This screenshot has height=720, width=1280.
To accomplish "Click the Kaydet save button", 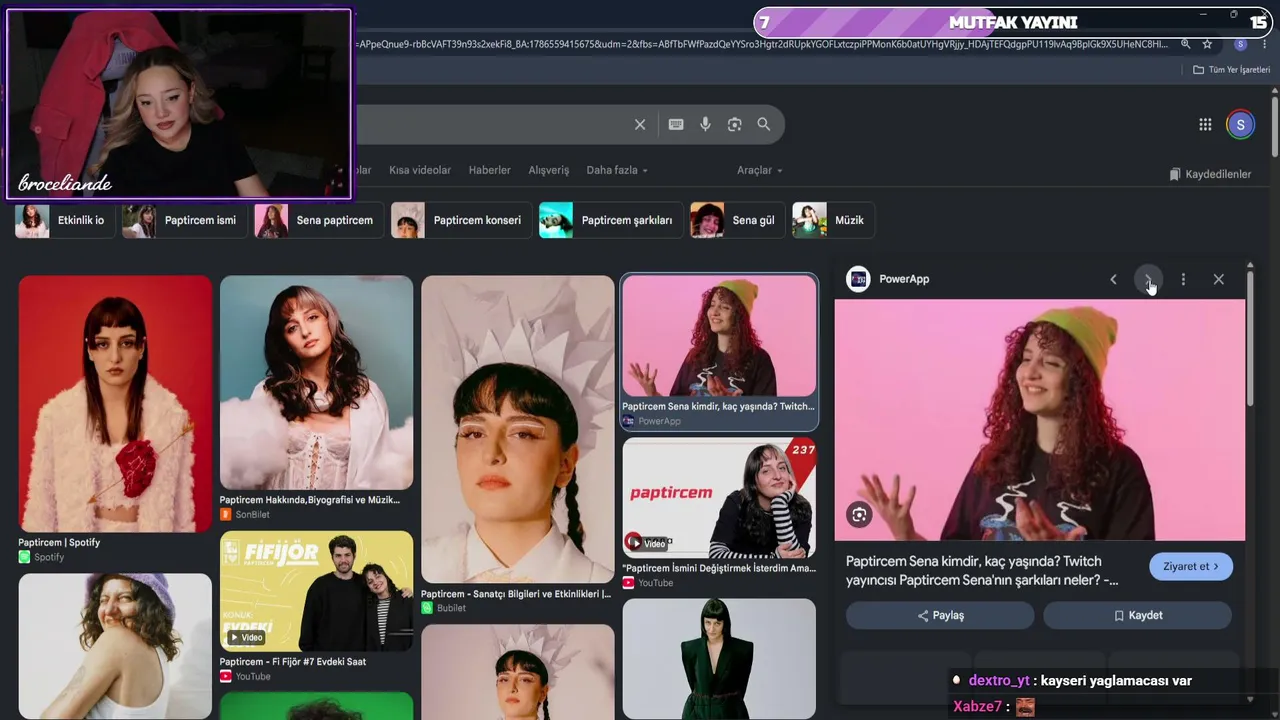I will point(1137,615).
